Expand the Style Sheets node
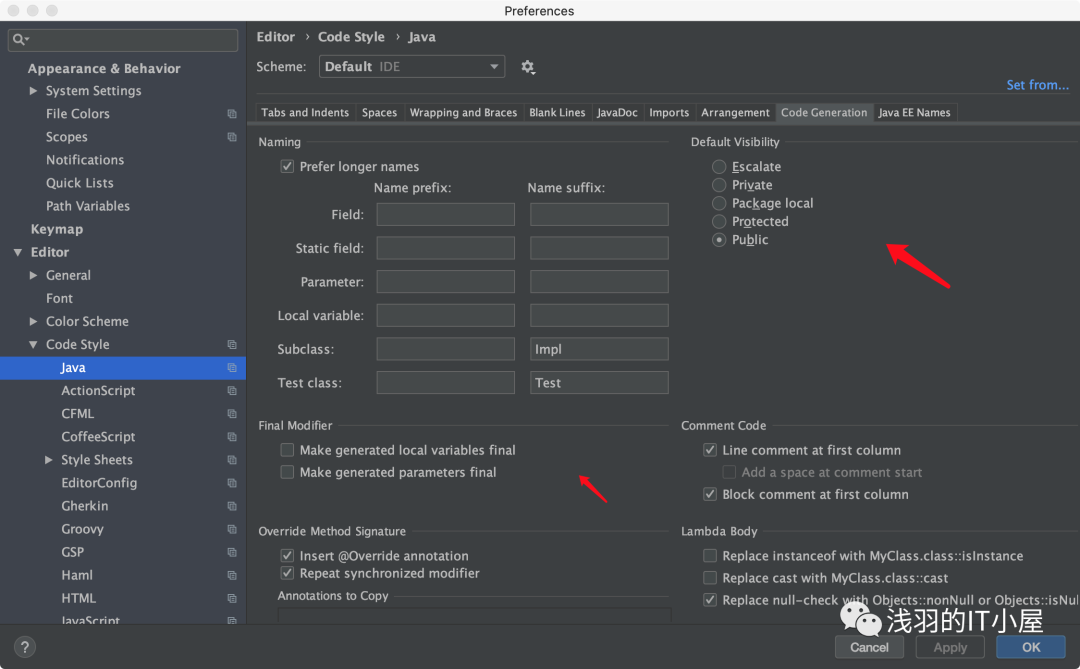Screen dimensions: 1080x669 click(48, 460)
